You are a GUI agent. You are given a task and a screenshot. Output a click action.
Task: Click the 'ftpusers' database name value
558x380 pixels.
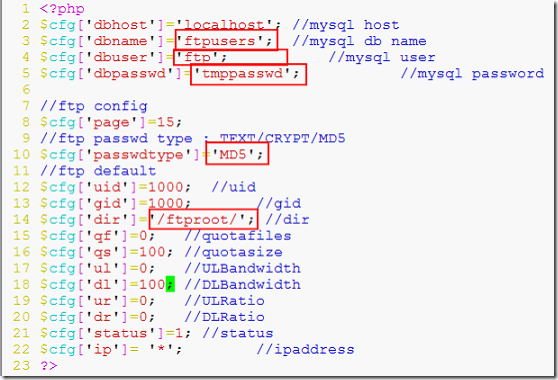coord(220,41)
